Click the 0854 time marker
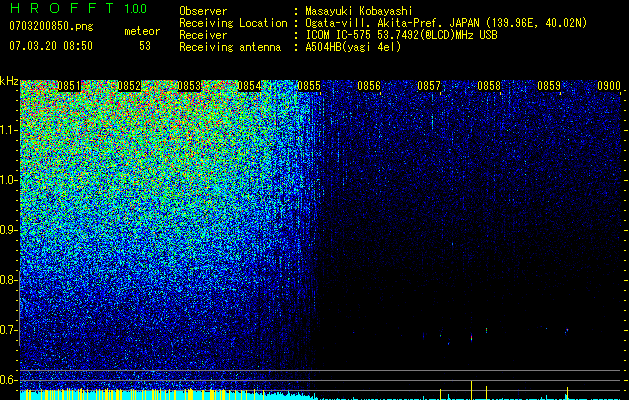The width and height of the screenshot is (629, 400). tap(249, 86)
